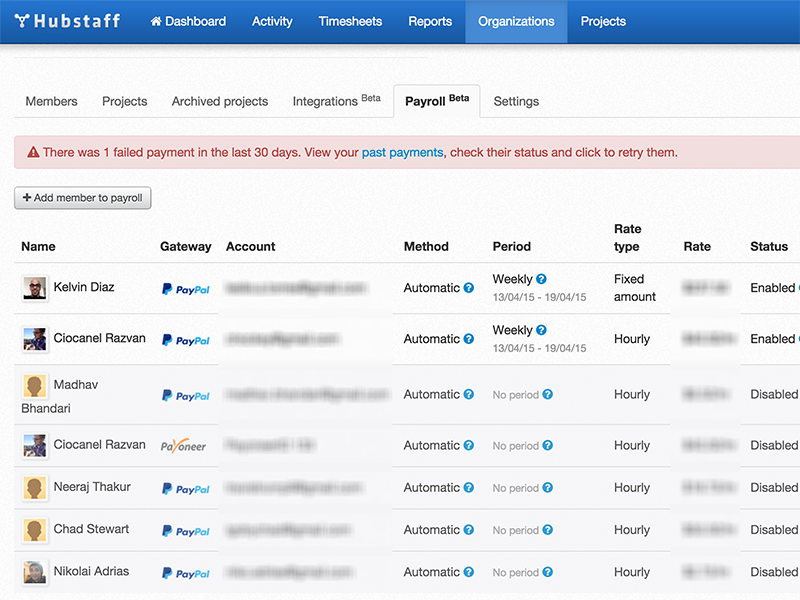
Task: Click PayPal gateway icon for Chad Stewart
Action: 185,531
